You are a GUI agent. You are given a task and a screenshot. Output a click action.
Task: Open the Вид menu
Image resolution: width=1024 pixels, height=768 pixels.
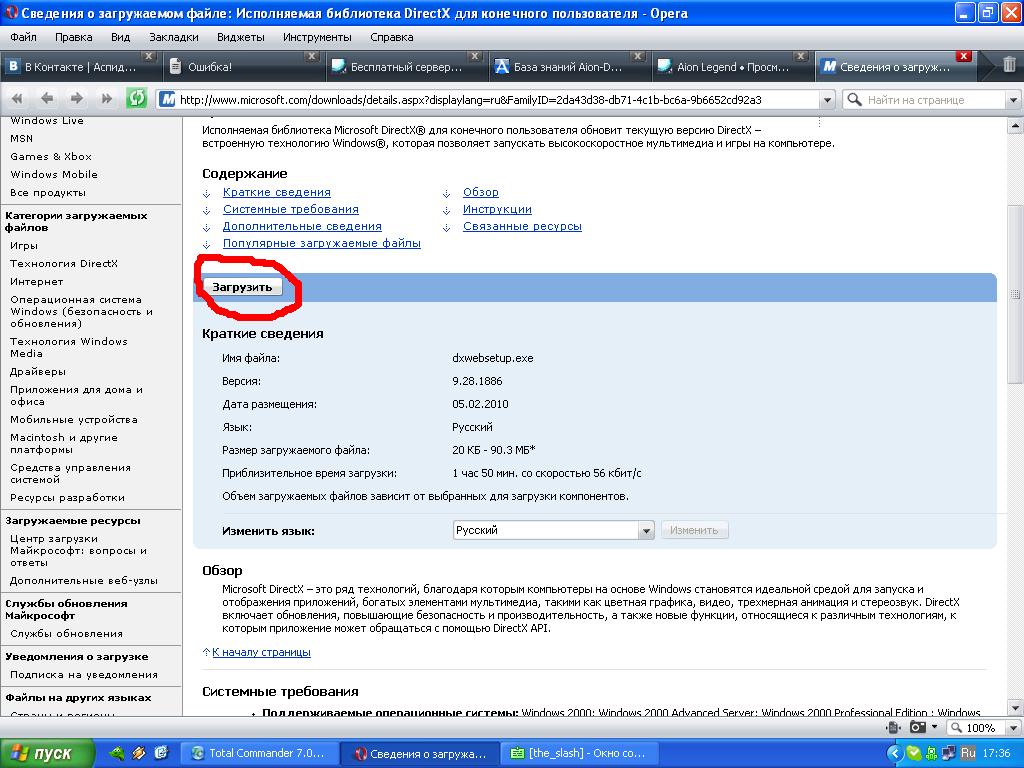click(x=120, y=37)
